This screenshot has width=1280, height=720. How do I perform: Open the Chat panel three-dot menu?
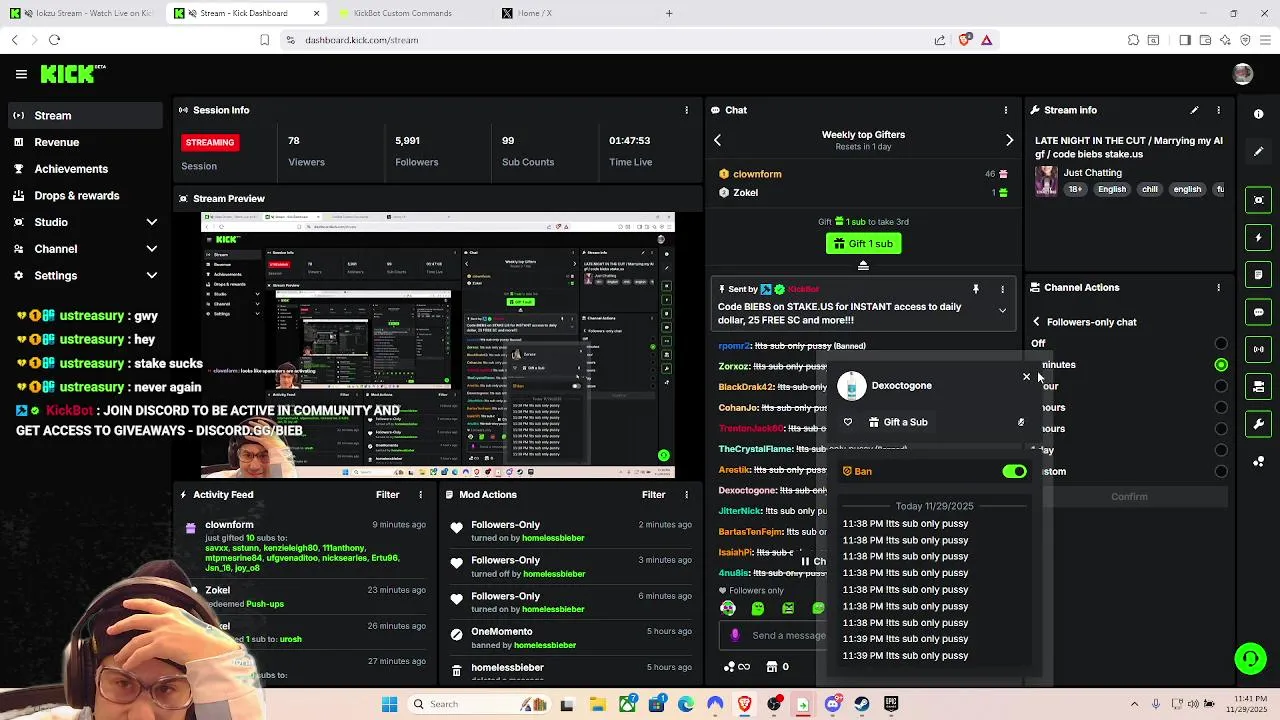1006,110
